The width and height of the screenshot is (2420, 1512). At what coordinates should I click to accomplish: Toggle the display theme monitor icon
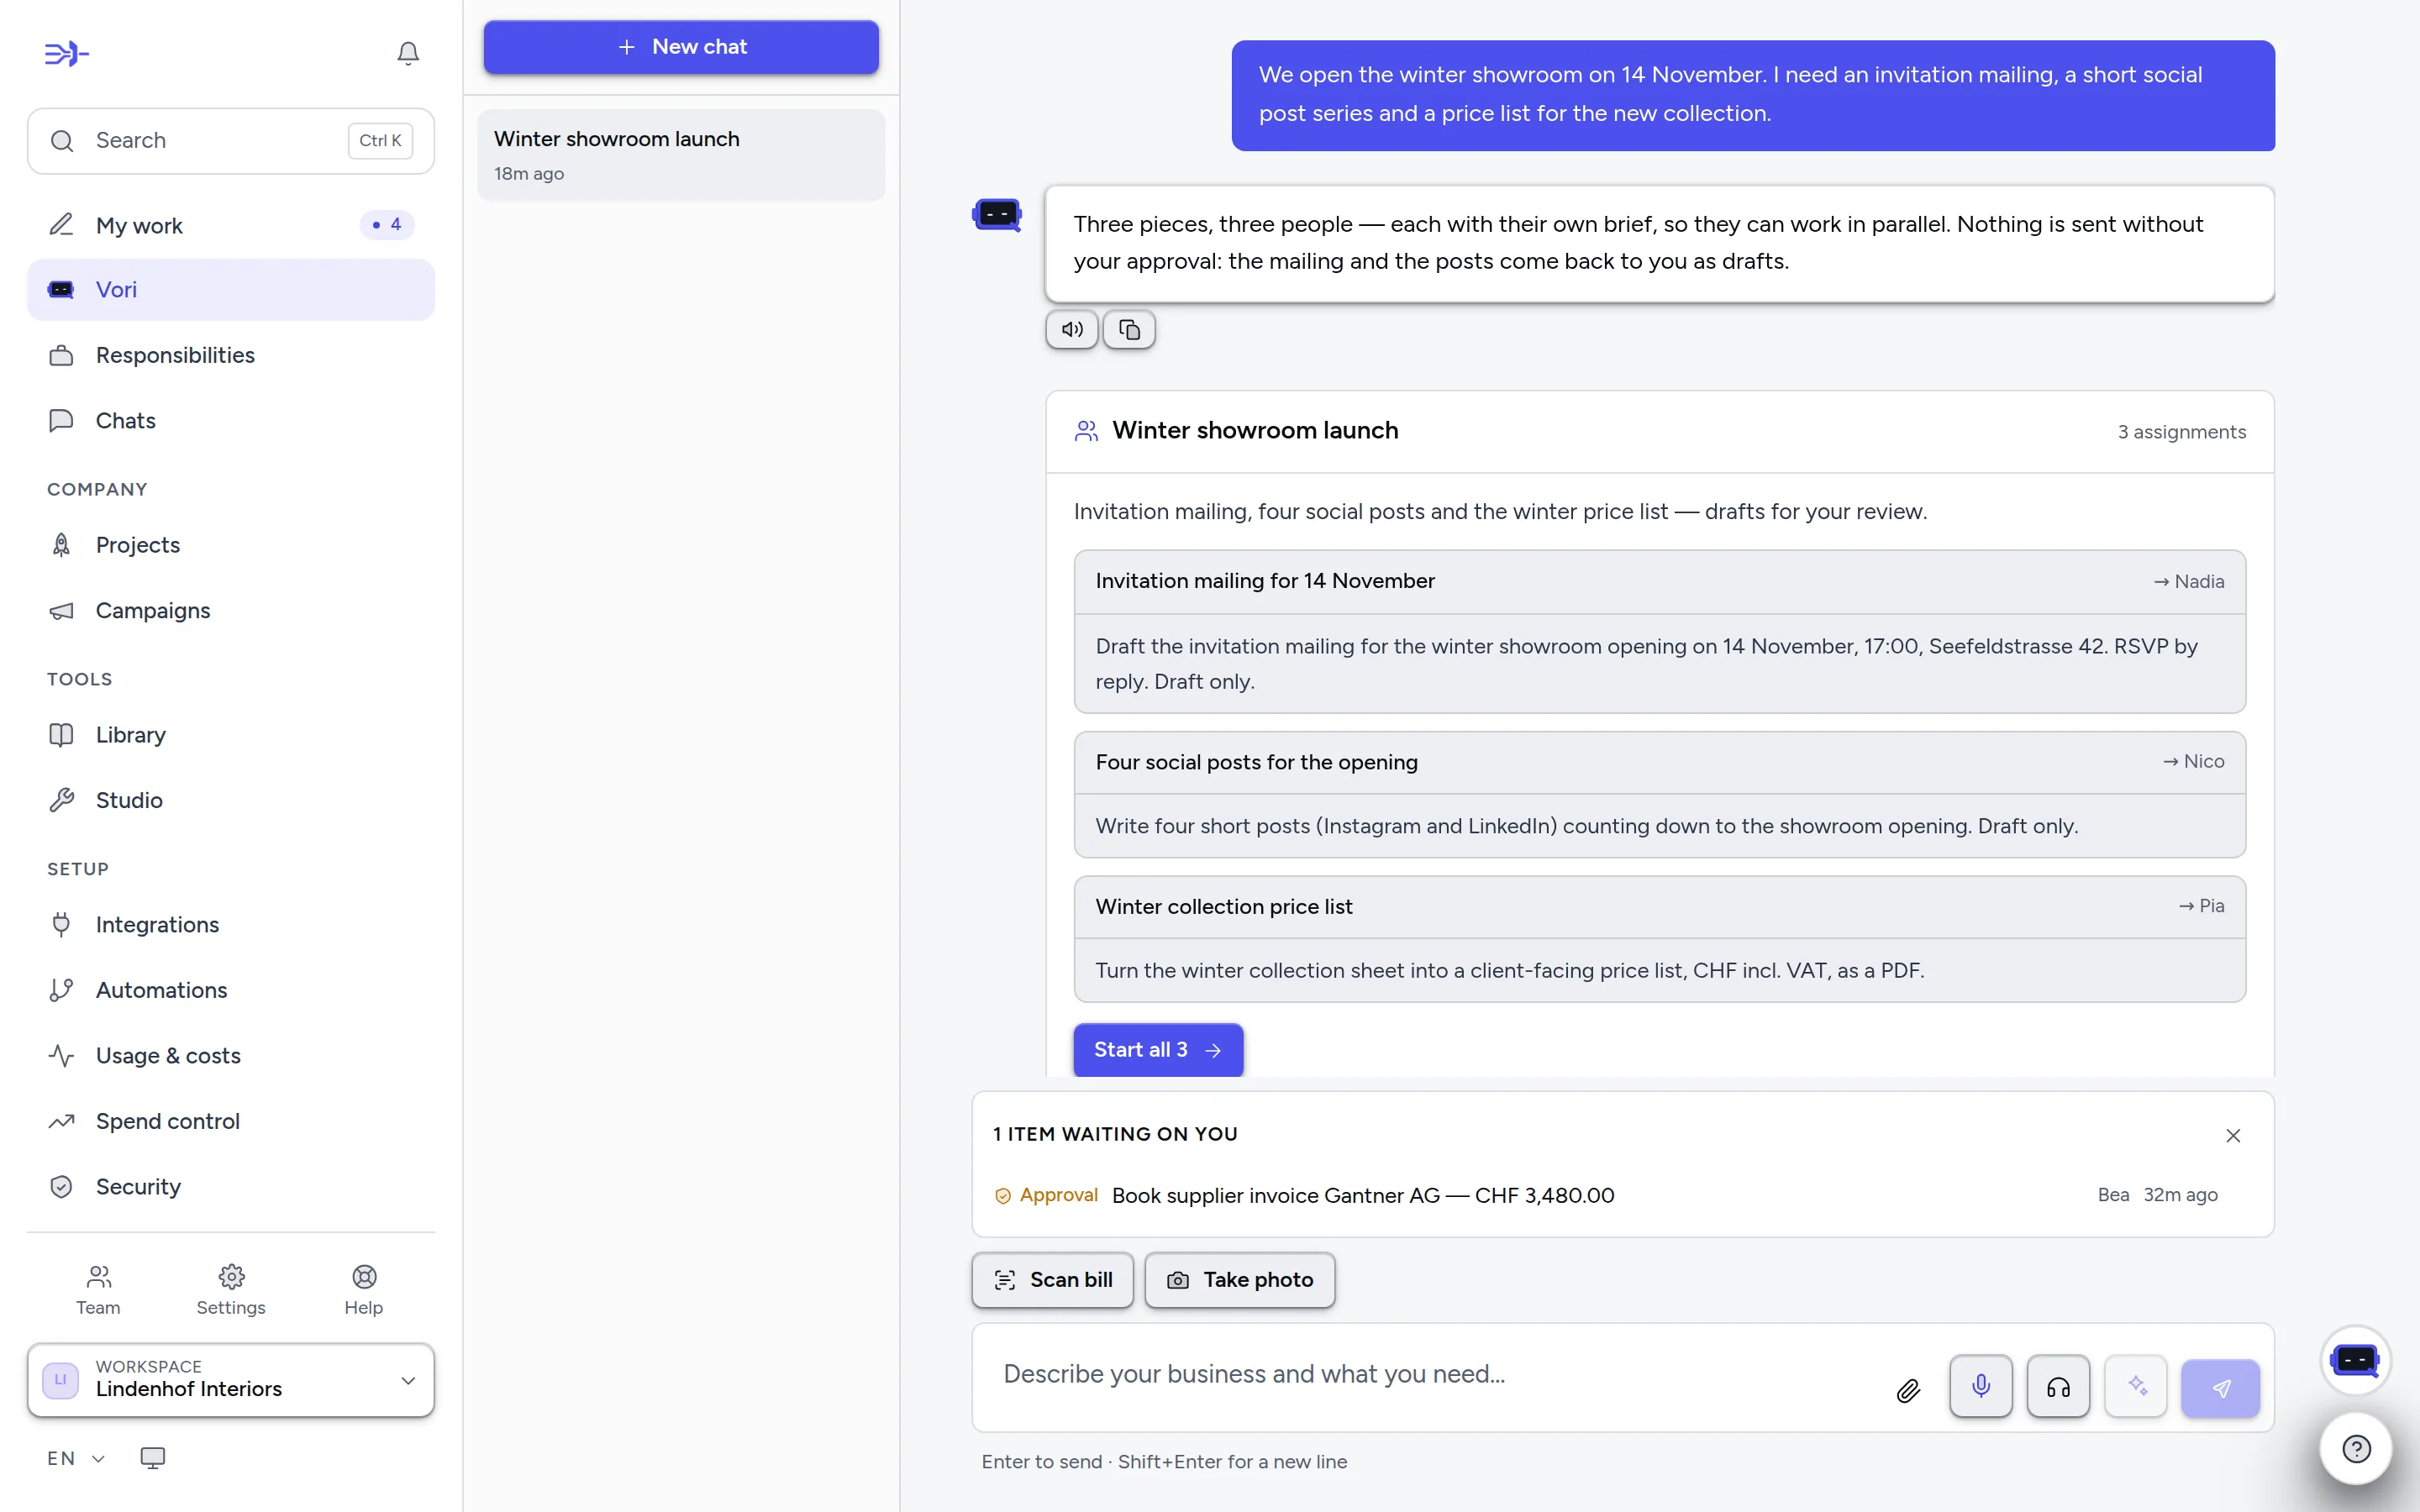(152, 1458)
